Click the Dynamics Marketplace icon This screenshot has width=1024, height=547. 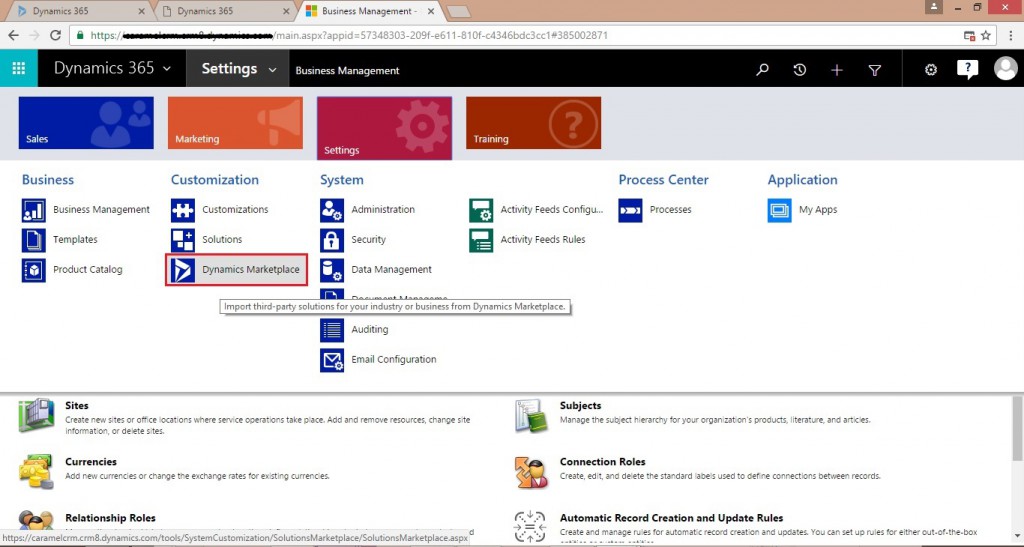pyautogui.click(x=183, y=270)
